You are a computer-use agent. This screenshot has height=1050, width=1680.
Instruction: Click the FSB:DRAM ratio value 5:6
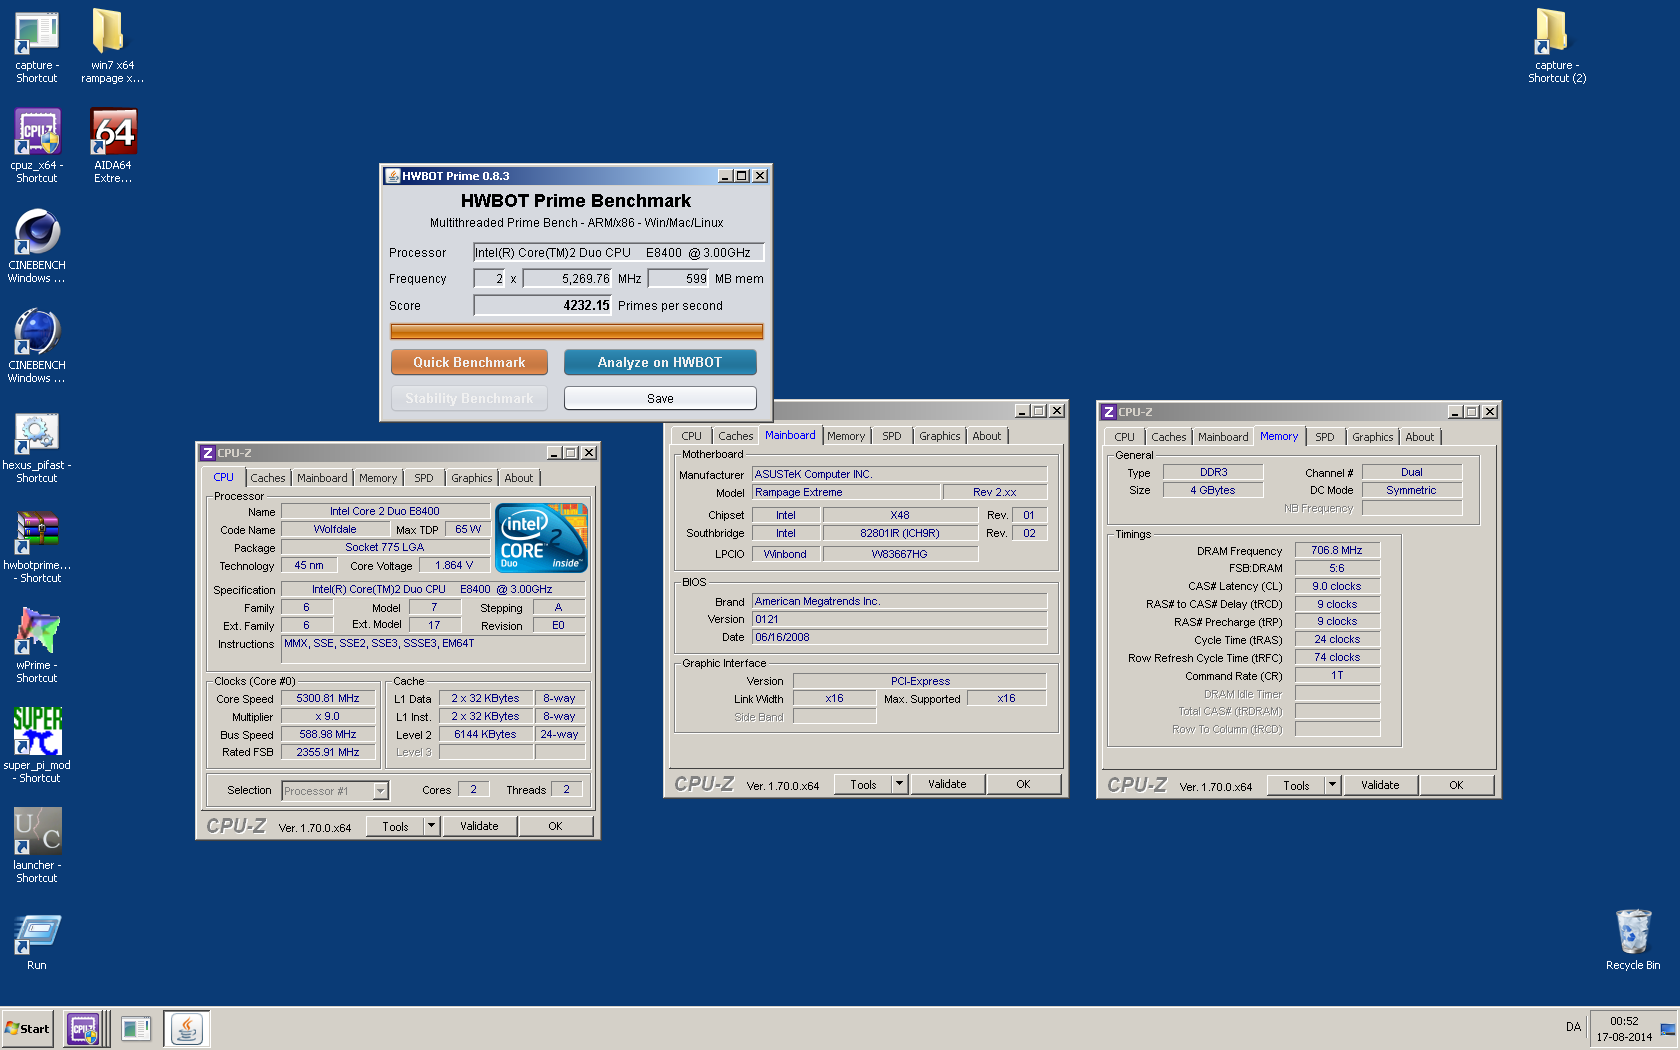click(1337, 568)
